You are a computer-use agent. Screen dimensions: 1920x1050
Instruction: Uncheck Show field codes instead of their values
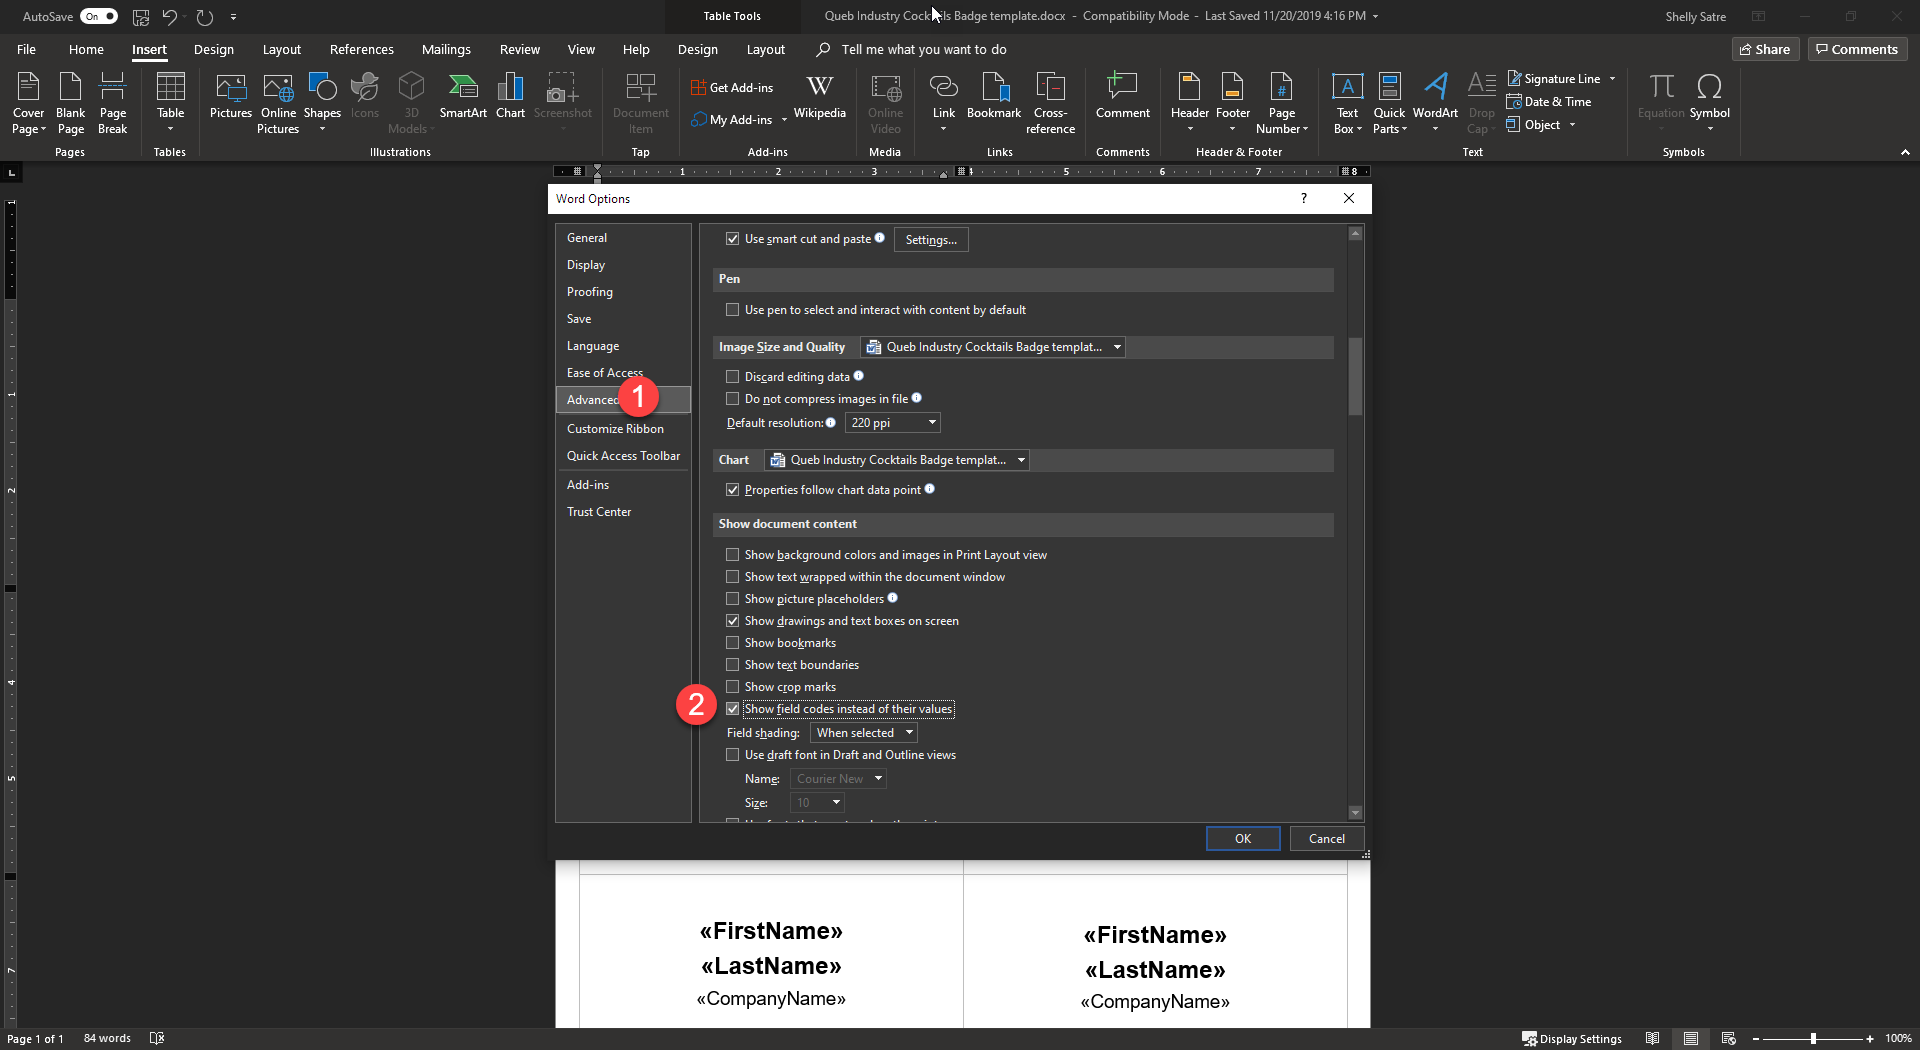[x=733, y=709]
